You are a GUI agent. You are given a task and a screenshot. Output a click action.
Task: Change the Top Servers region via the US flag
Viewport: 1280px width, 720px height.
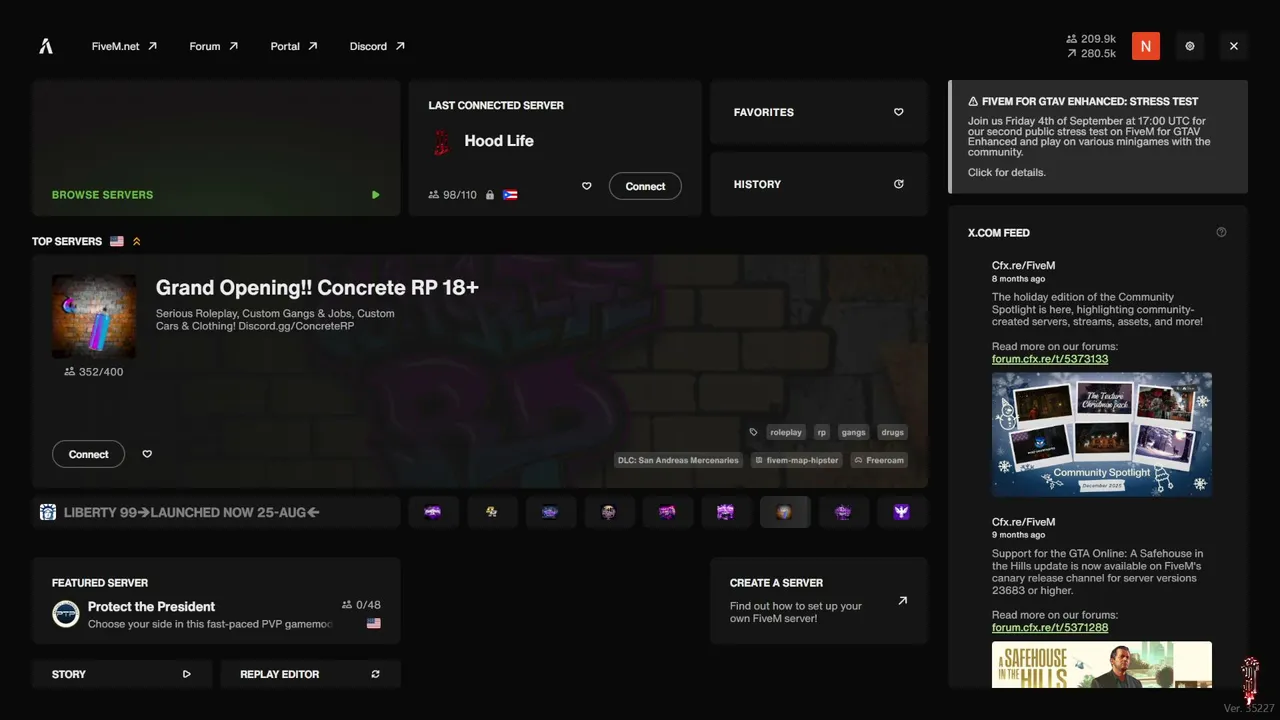[117, 241]
